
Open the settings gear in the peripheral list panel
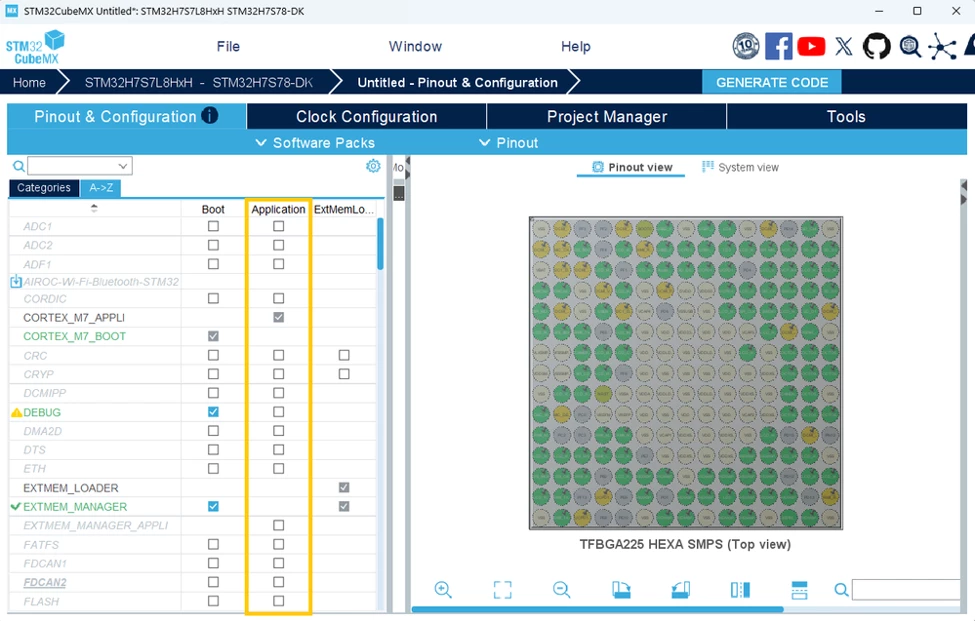(373, 166)
